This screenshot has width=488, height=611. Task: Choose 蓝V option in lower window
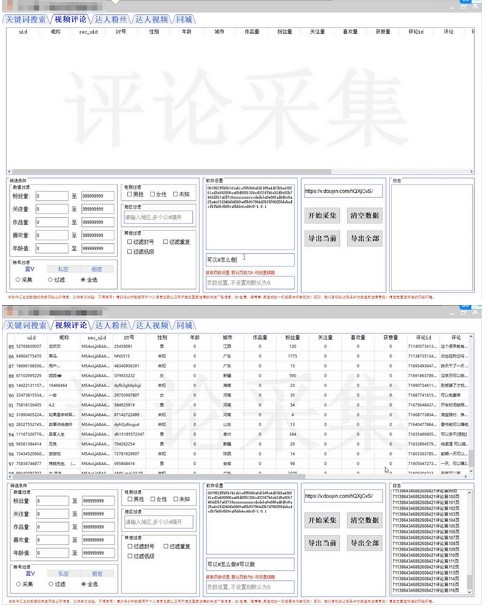[x=30, y=574]
